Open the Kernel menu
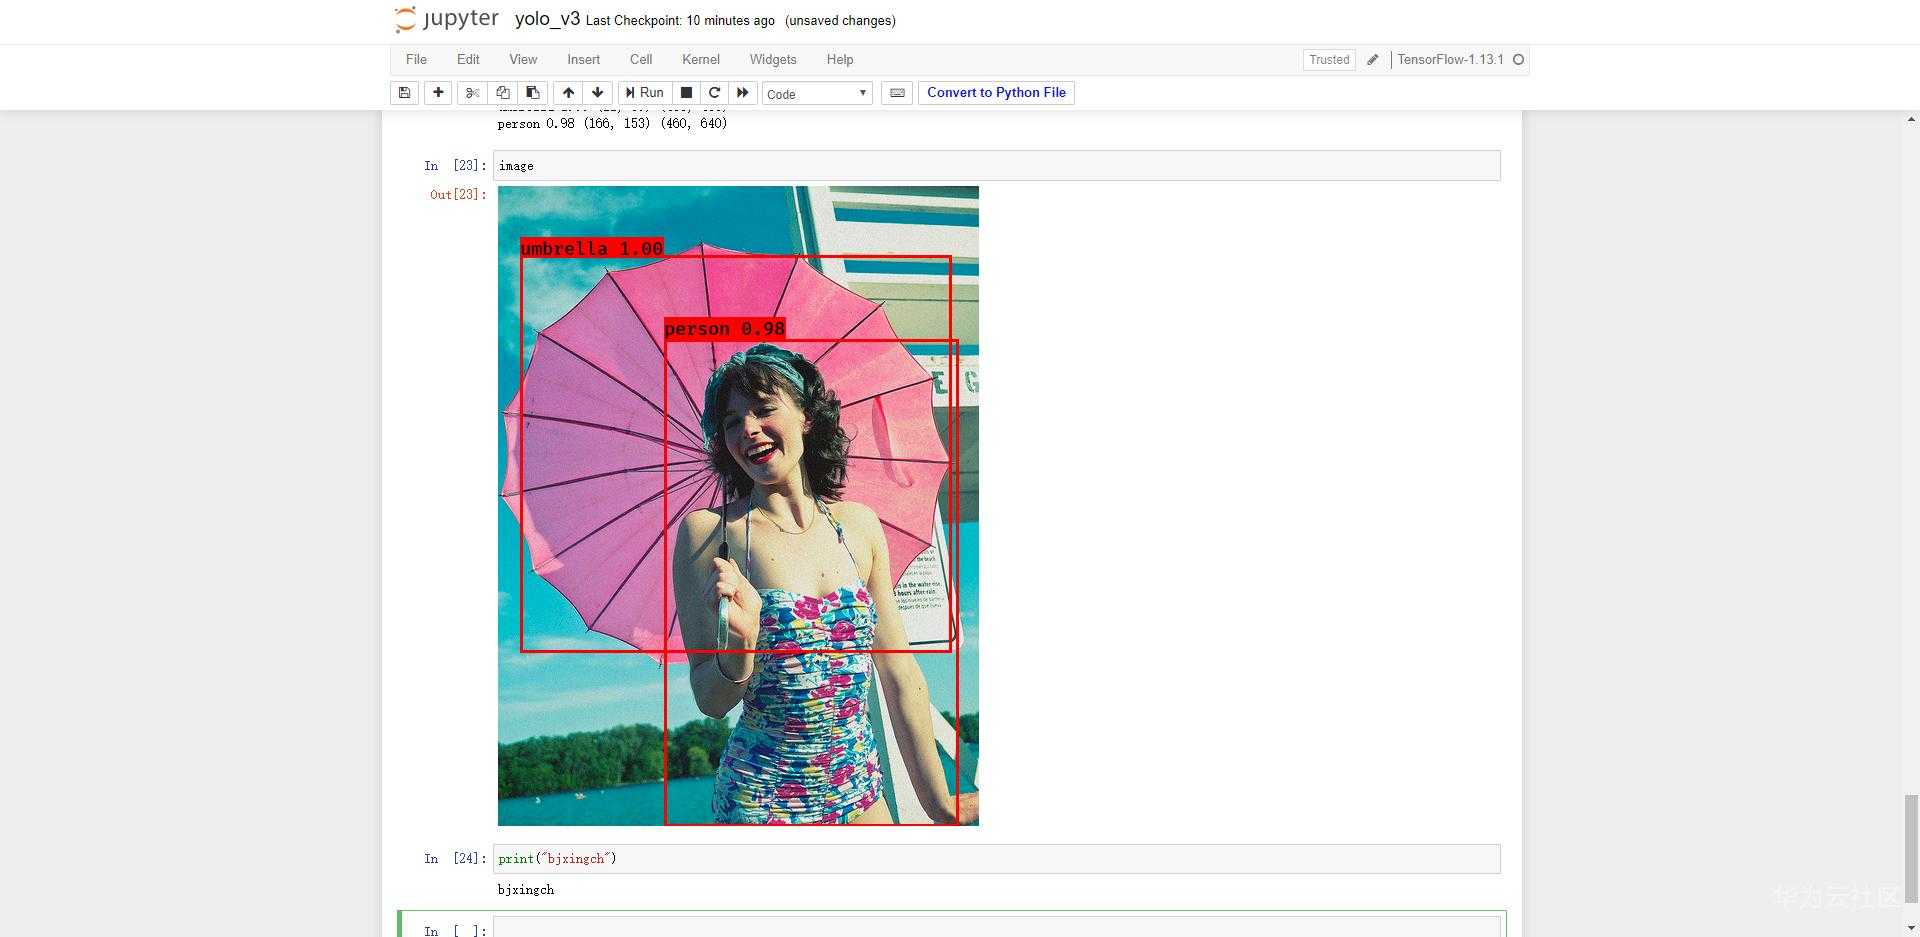1920x937 pixels. [x=700, y=60]
